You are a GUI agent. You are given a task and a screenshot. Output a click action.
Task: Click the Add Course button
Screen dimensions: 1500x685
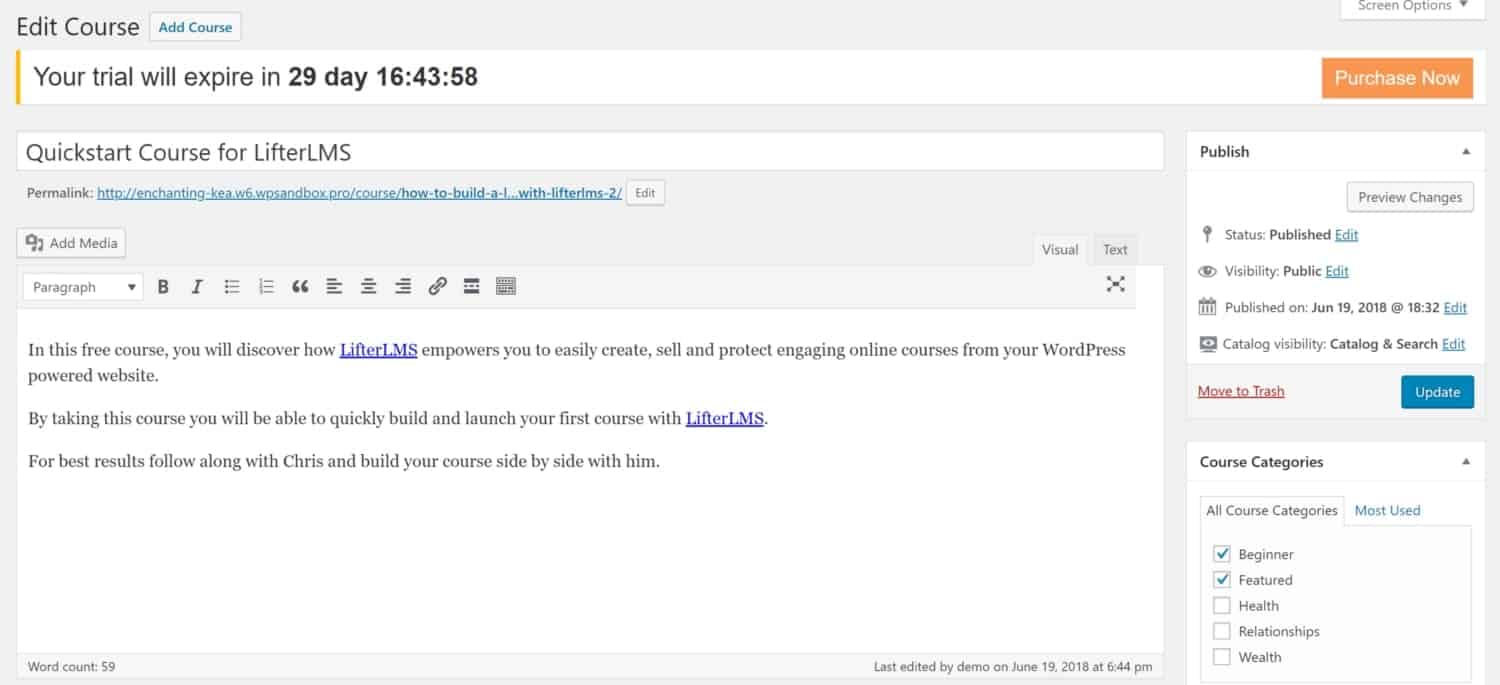pyautogui.click(x=195, y=27)
